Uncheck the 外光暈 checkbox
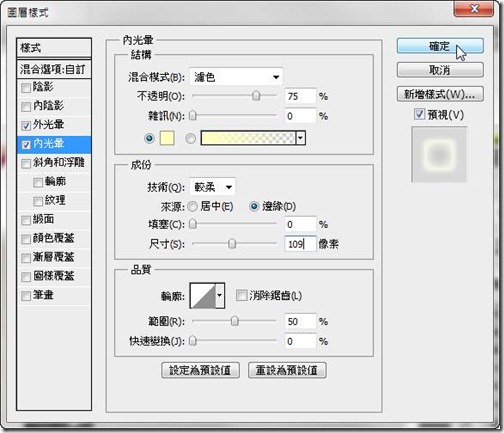This screenshot has width=504, height=433. pos(26,126)
